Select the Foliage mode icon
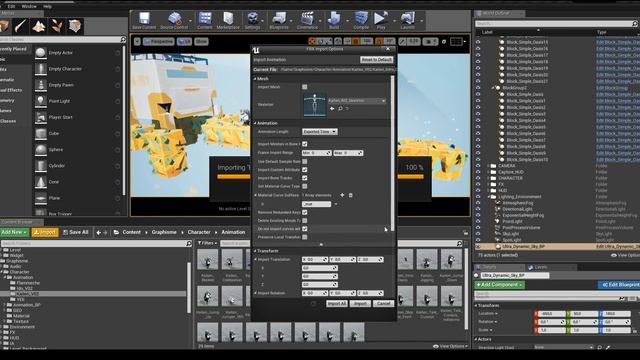 coord(57,26)
